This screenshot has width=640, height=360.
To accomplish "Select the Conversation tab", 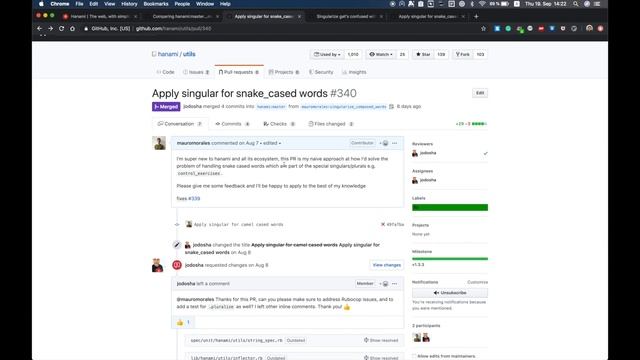I will click(x=180, y=124).
